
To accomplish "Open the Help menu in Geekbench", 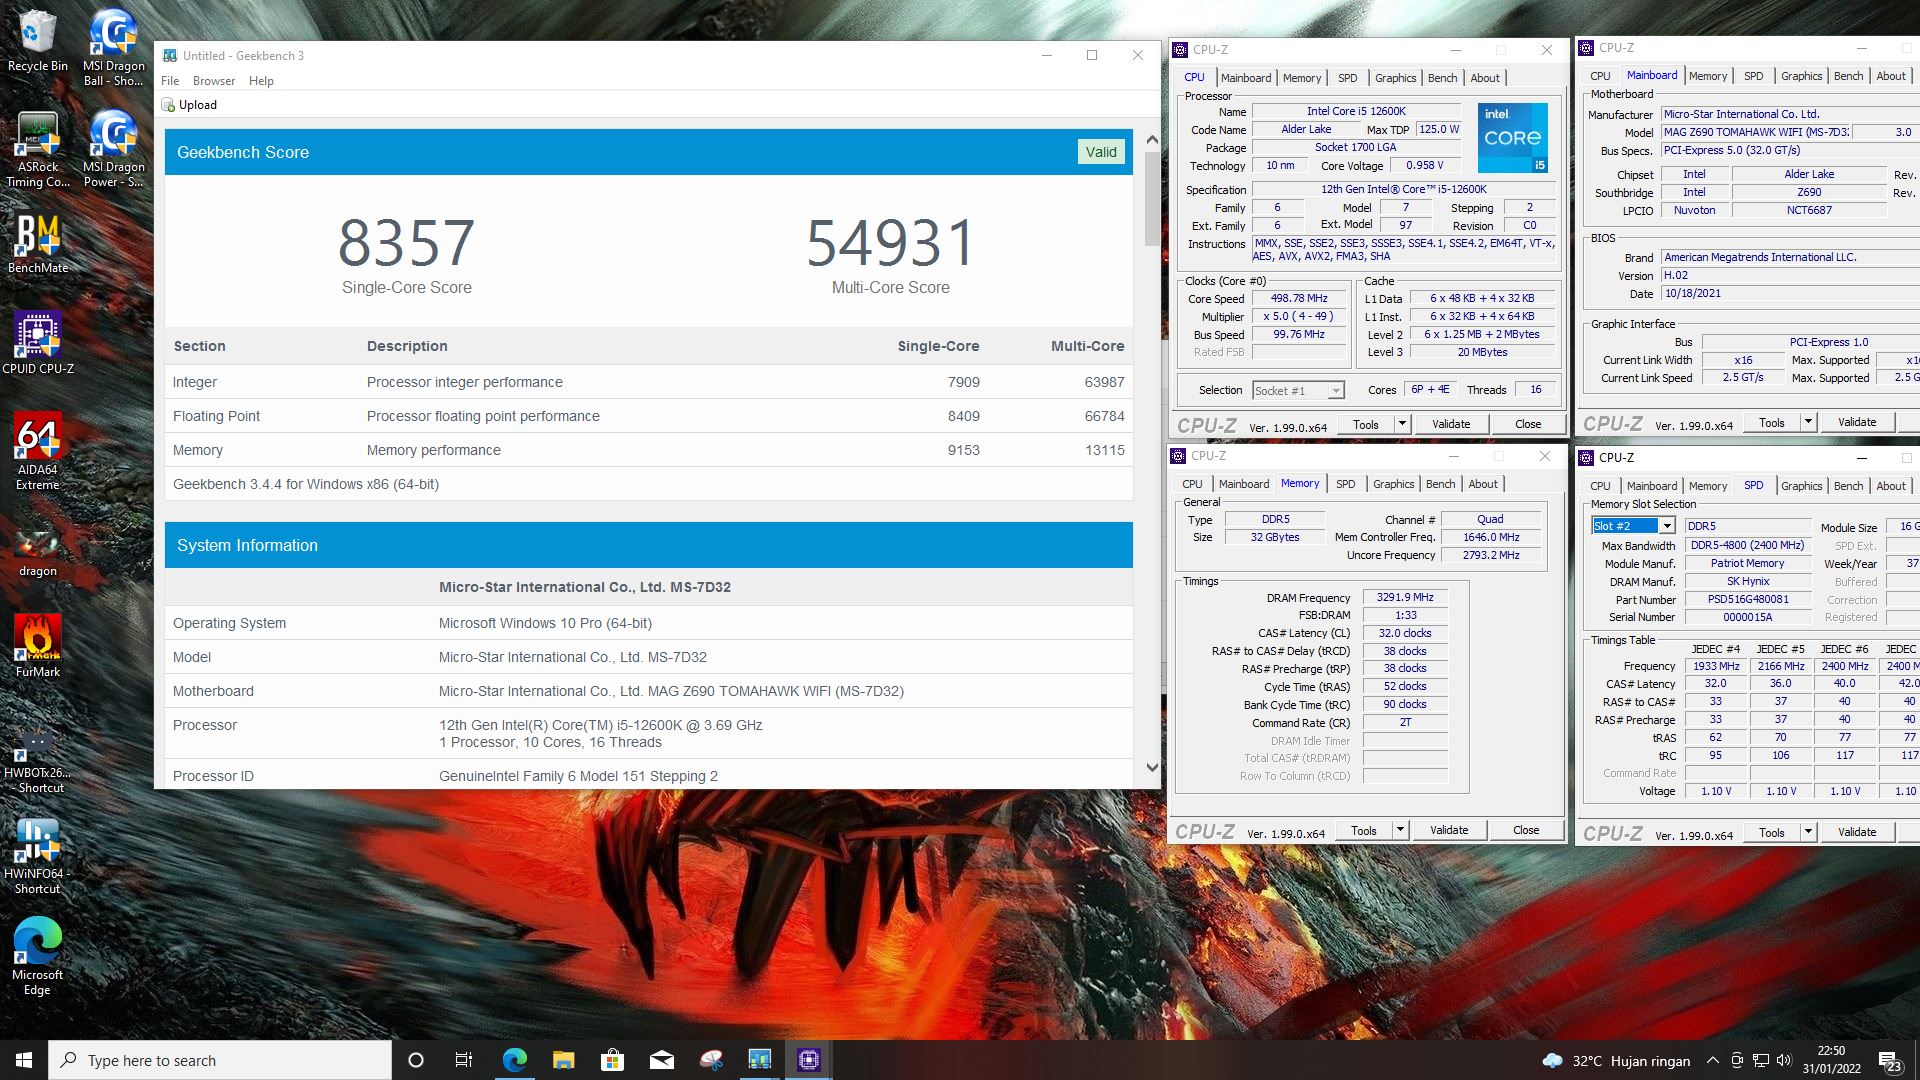I will [x=261, y=81].
